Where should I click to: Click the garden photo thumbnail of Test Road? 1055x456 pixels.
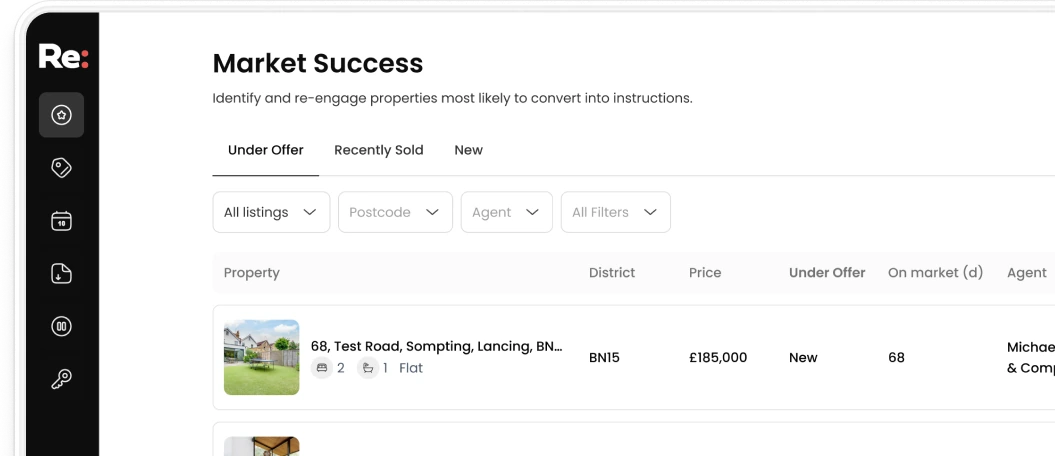261,357
